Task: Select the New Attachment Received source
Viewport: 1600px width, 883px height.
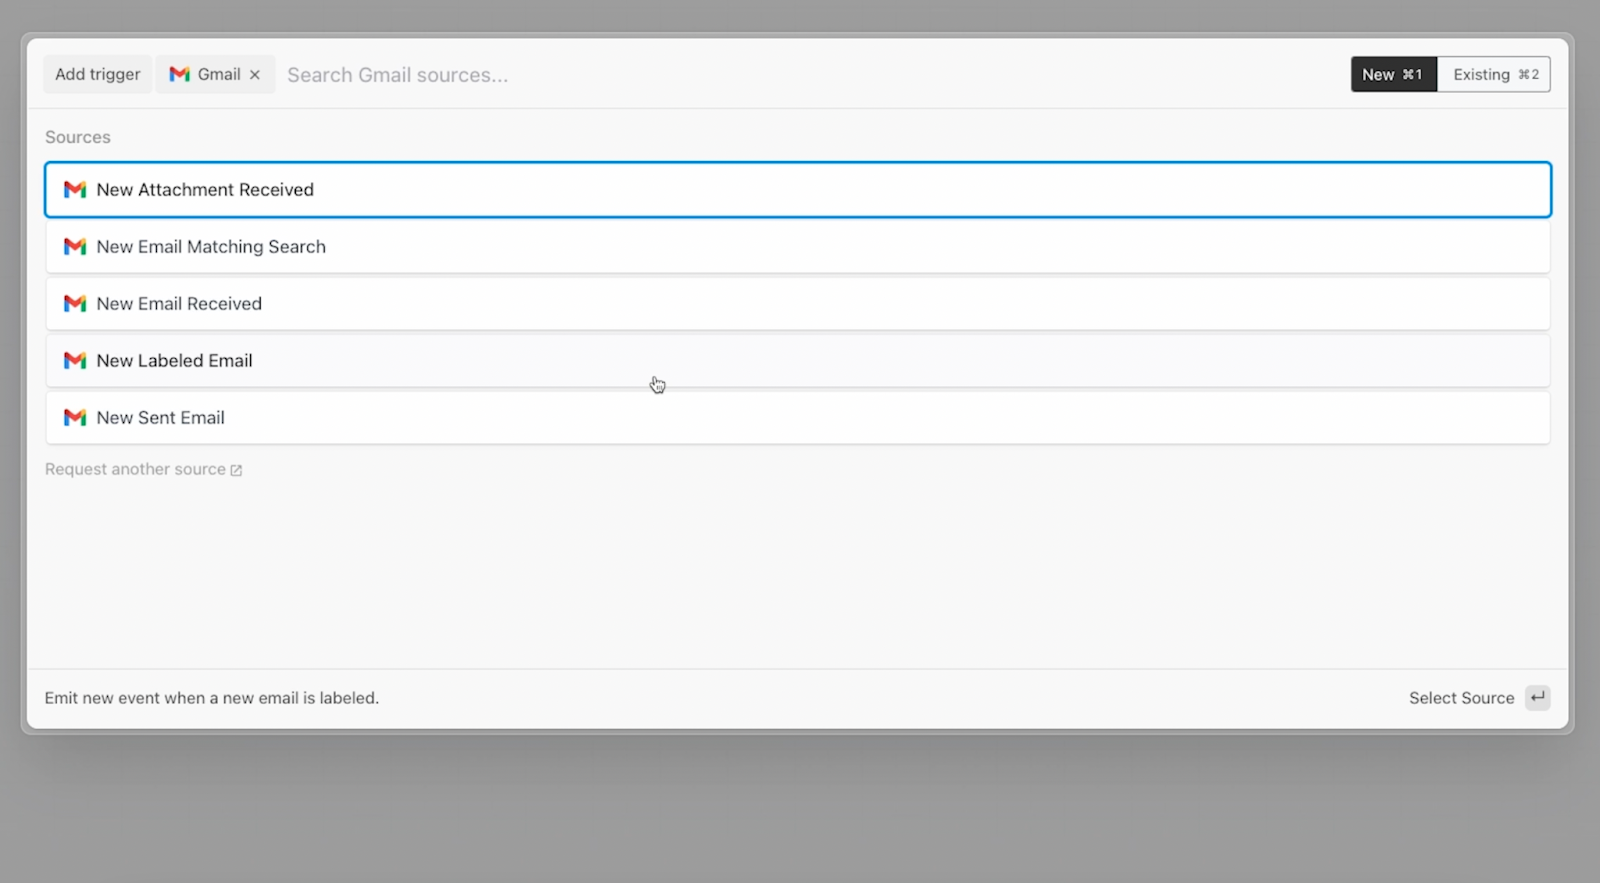Action: pos(798,190)
